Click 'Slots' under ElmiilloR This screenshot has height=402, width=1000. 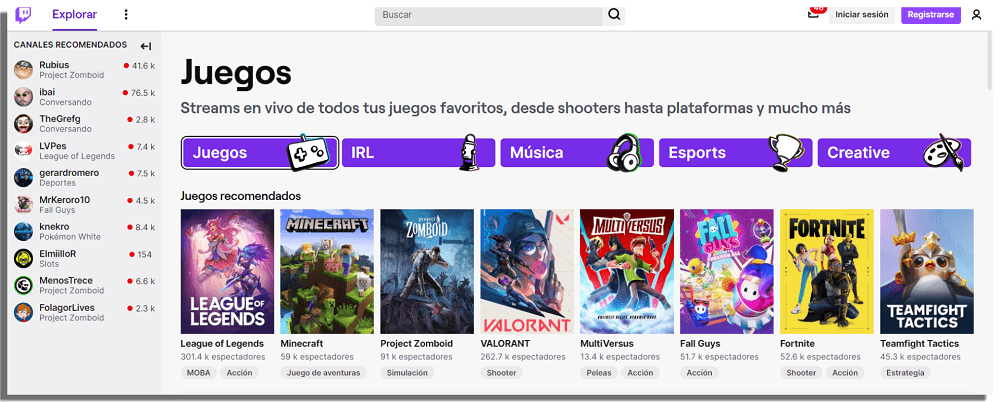[x=49, y=264]
